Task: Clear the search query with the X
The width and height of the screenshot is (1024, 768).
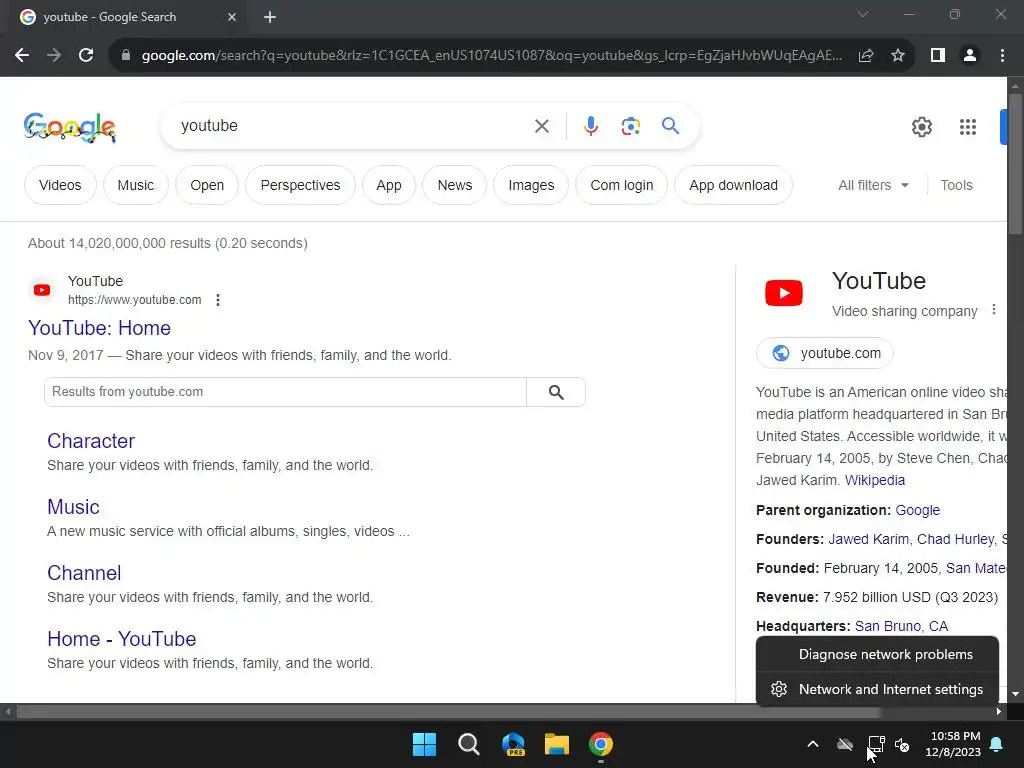Action: pos(542,126)
